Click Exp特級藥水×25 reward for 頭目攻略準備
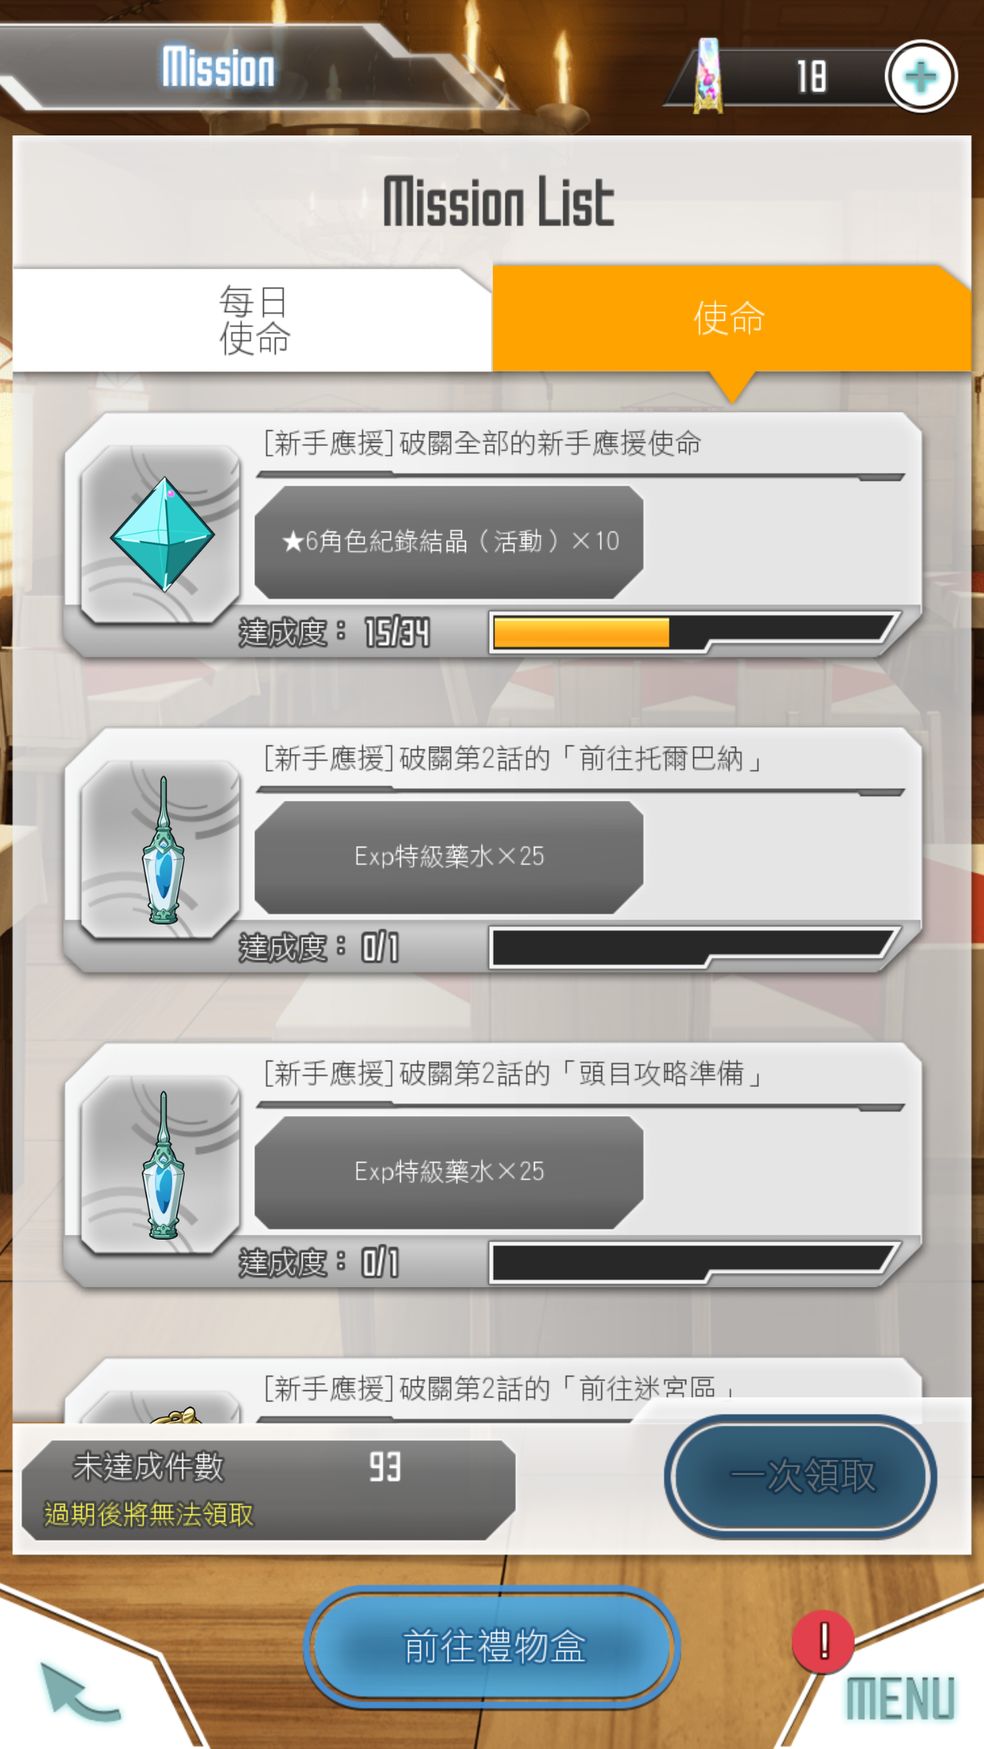The image size is (984, 1749). (x=449, y=1172)
